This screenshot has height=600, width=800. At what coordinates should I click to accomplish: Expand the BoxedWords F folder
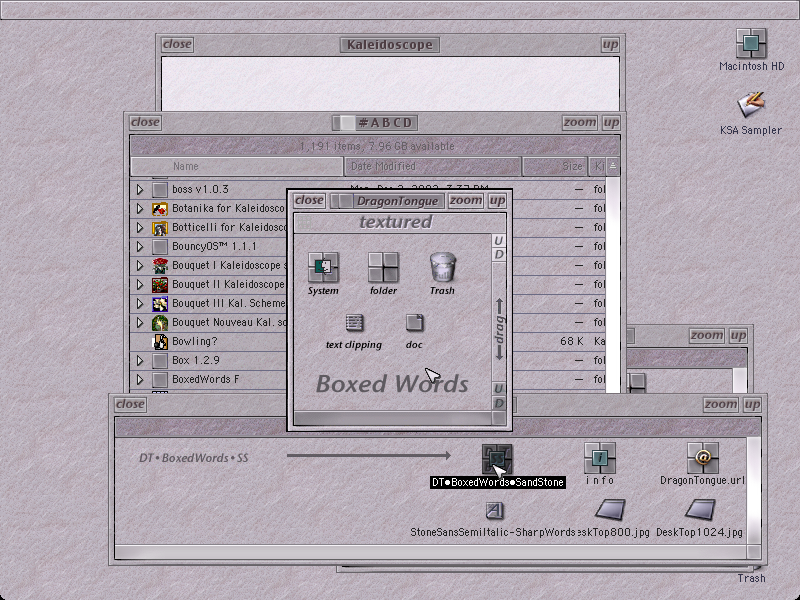pos(140,380)
